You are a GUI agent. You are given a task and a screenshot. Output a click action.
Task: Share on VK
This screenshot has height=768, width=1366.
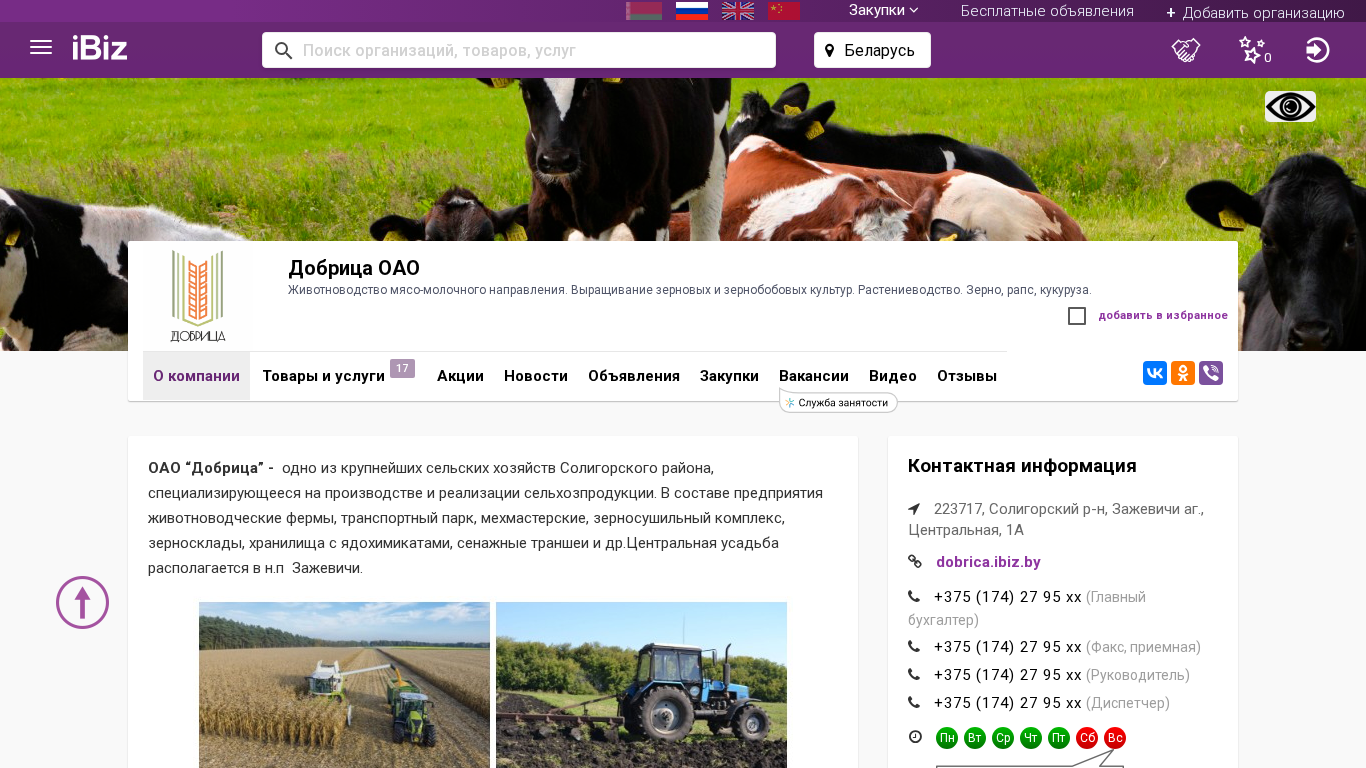point(1155,373)
